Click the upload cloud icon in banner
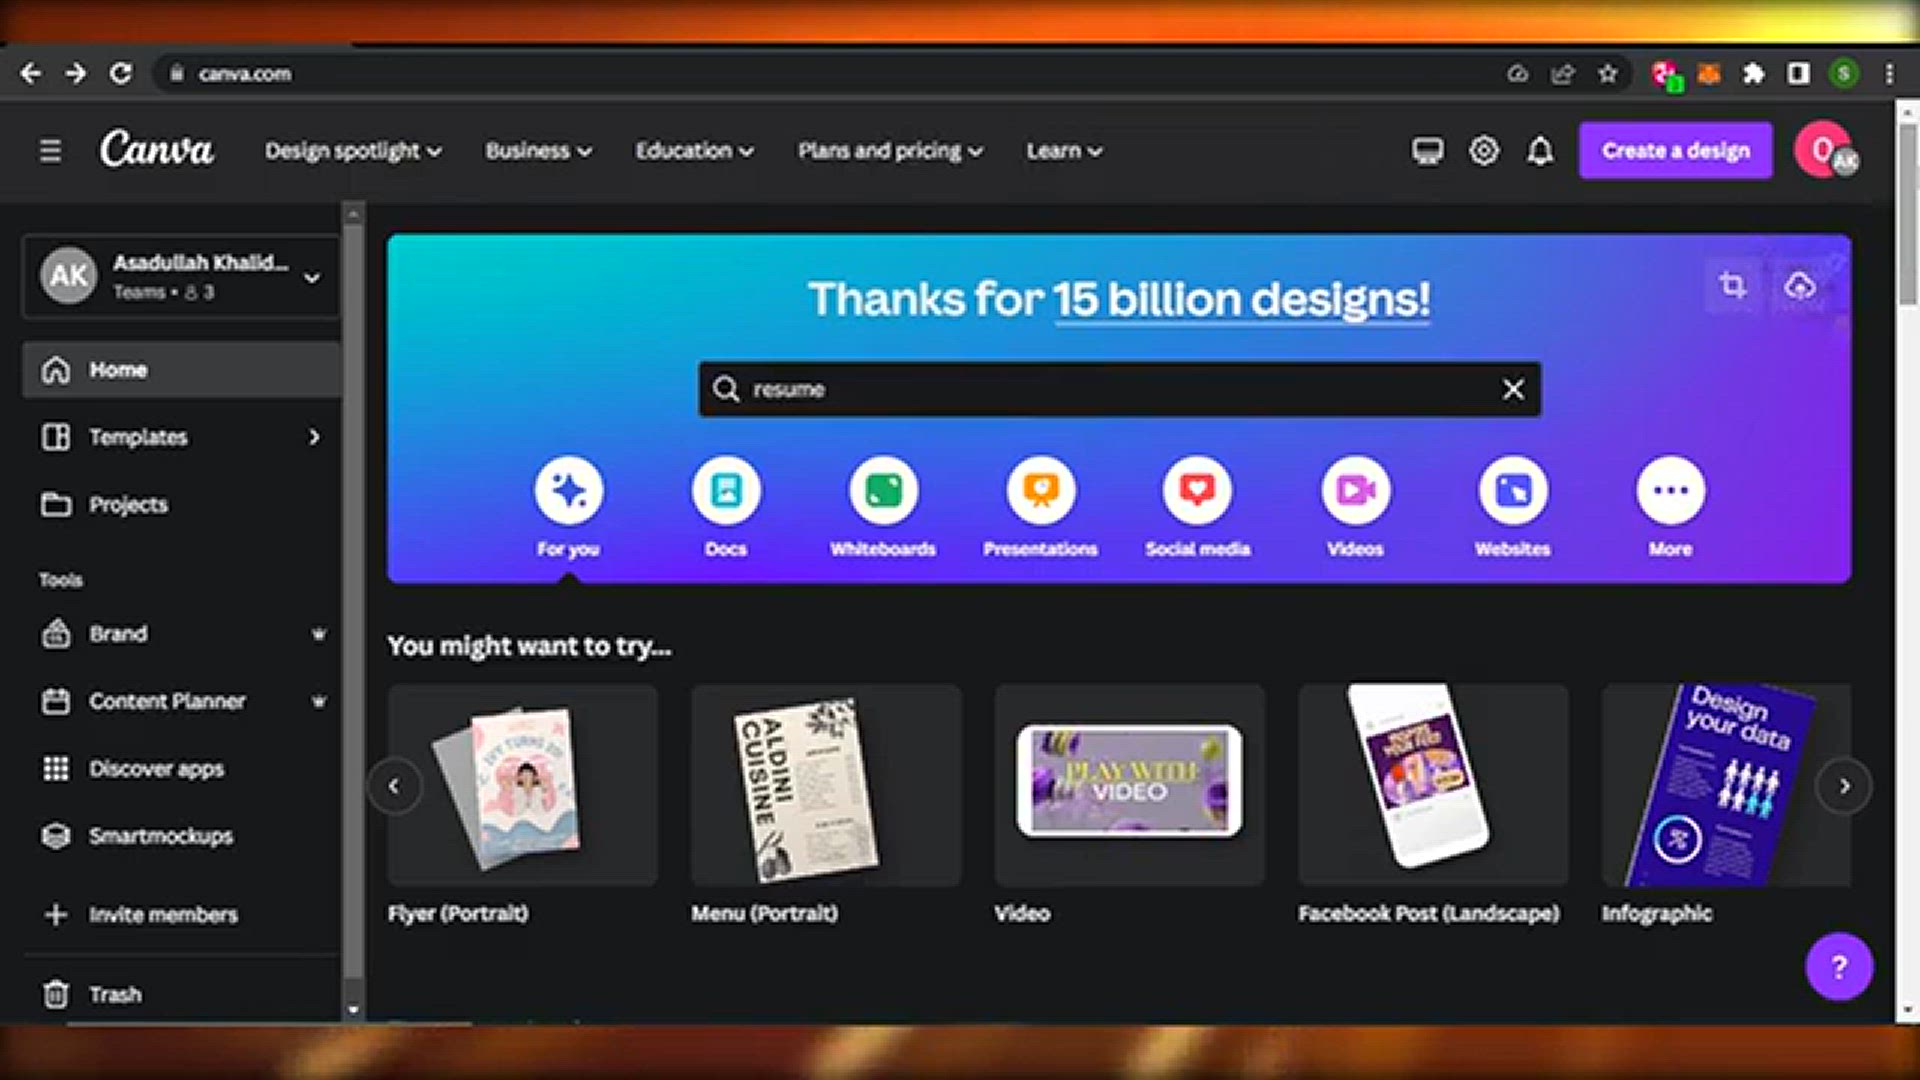Viewport: 1920px width, 1080px height. pyautogui.click(x=1800, y=286)
